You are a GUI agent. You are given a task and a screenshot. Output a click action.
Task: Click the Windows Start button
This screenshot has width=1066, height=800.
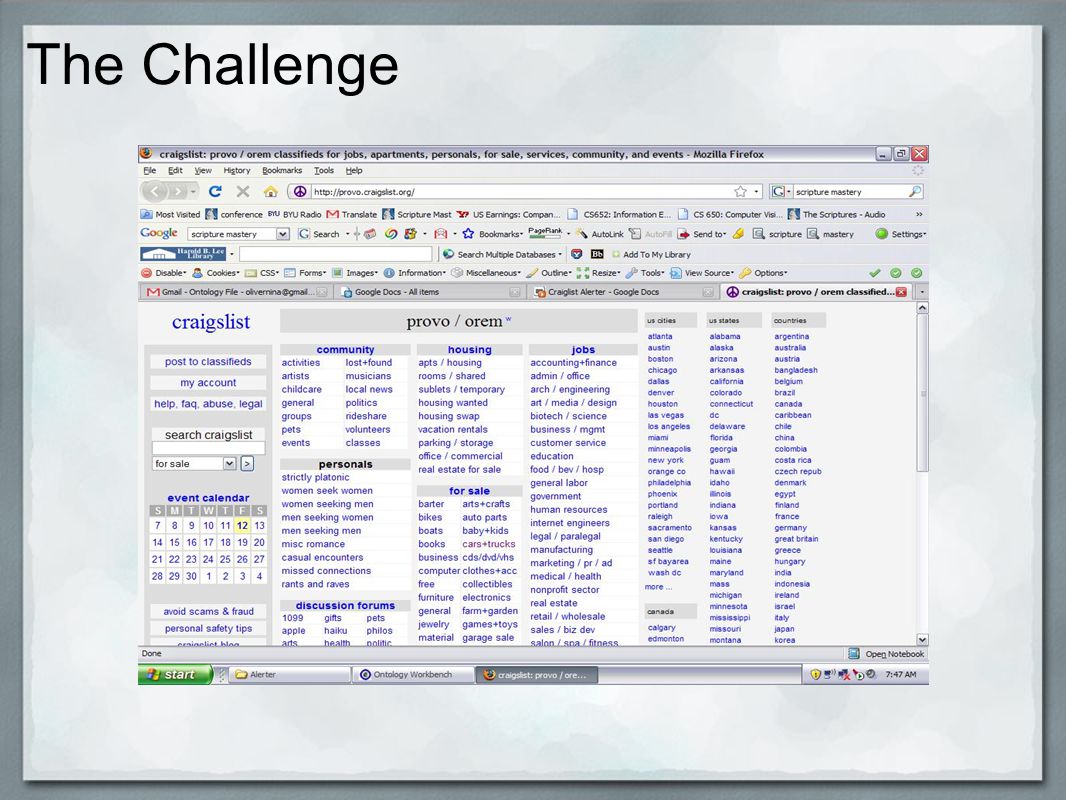pyautogui.click(x=175, y=674)
